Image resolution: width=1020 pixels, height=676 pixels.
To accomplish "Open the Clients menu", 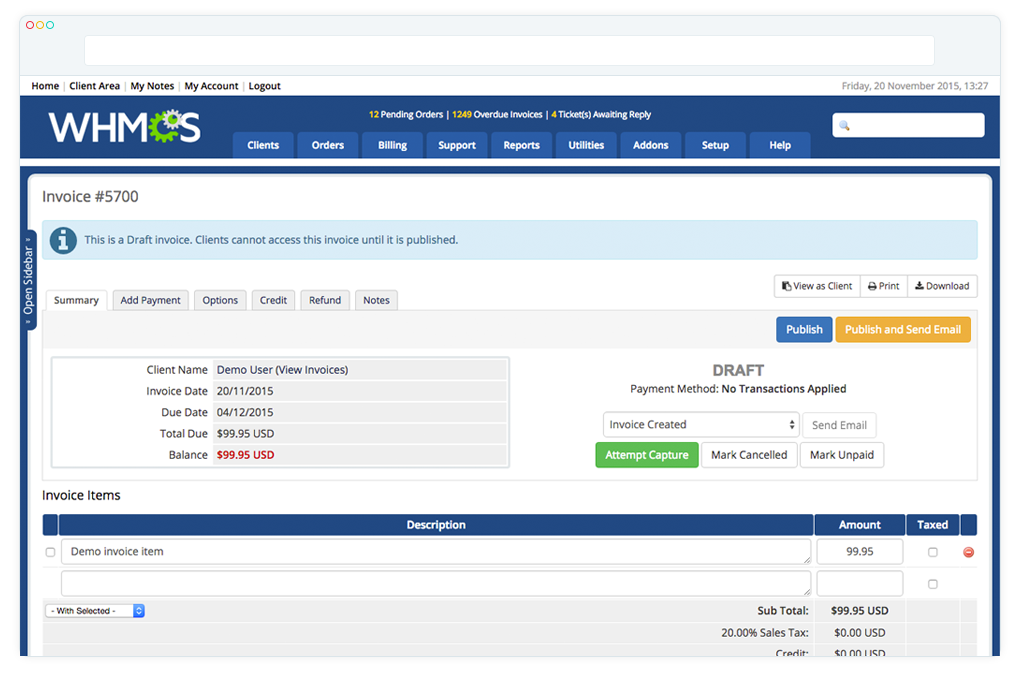I will [263, 145].
